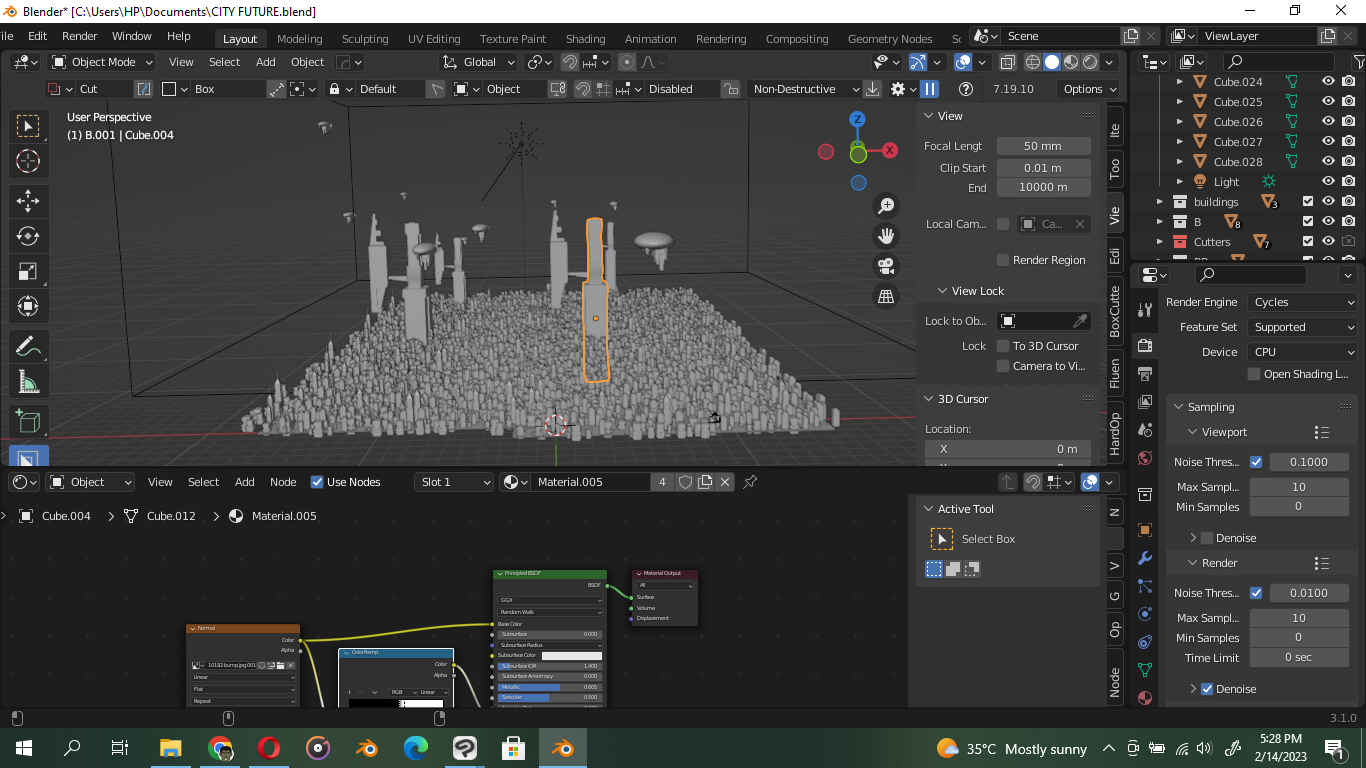Open the Render Engine dropdown showing Cycles

[1302, 301]
